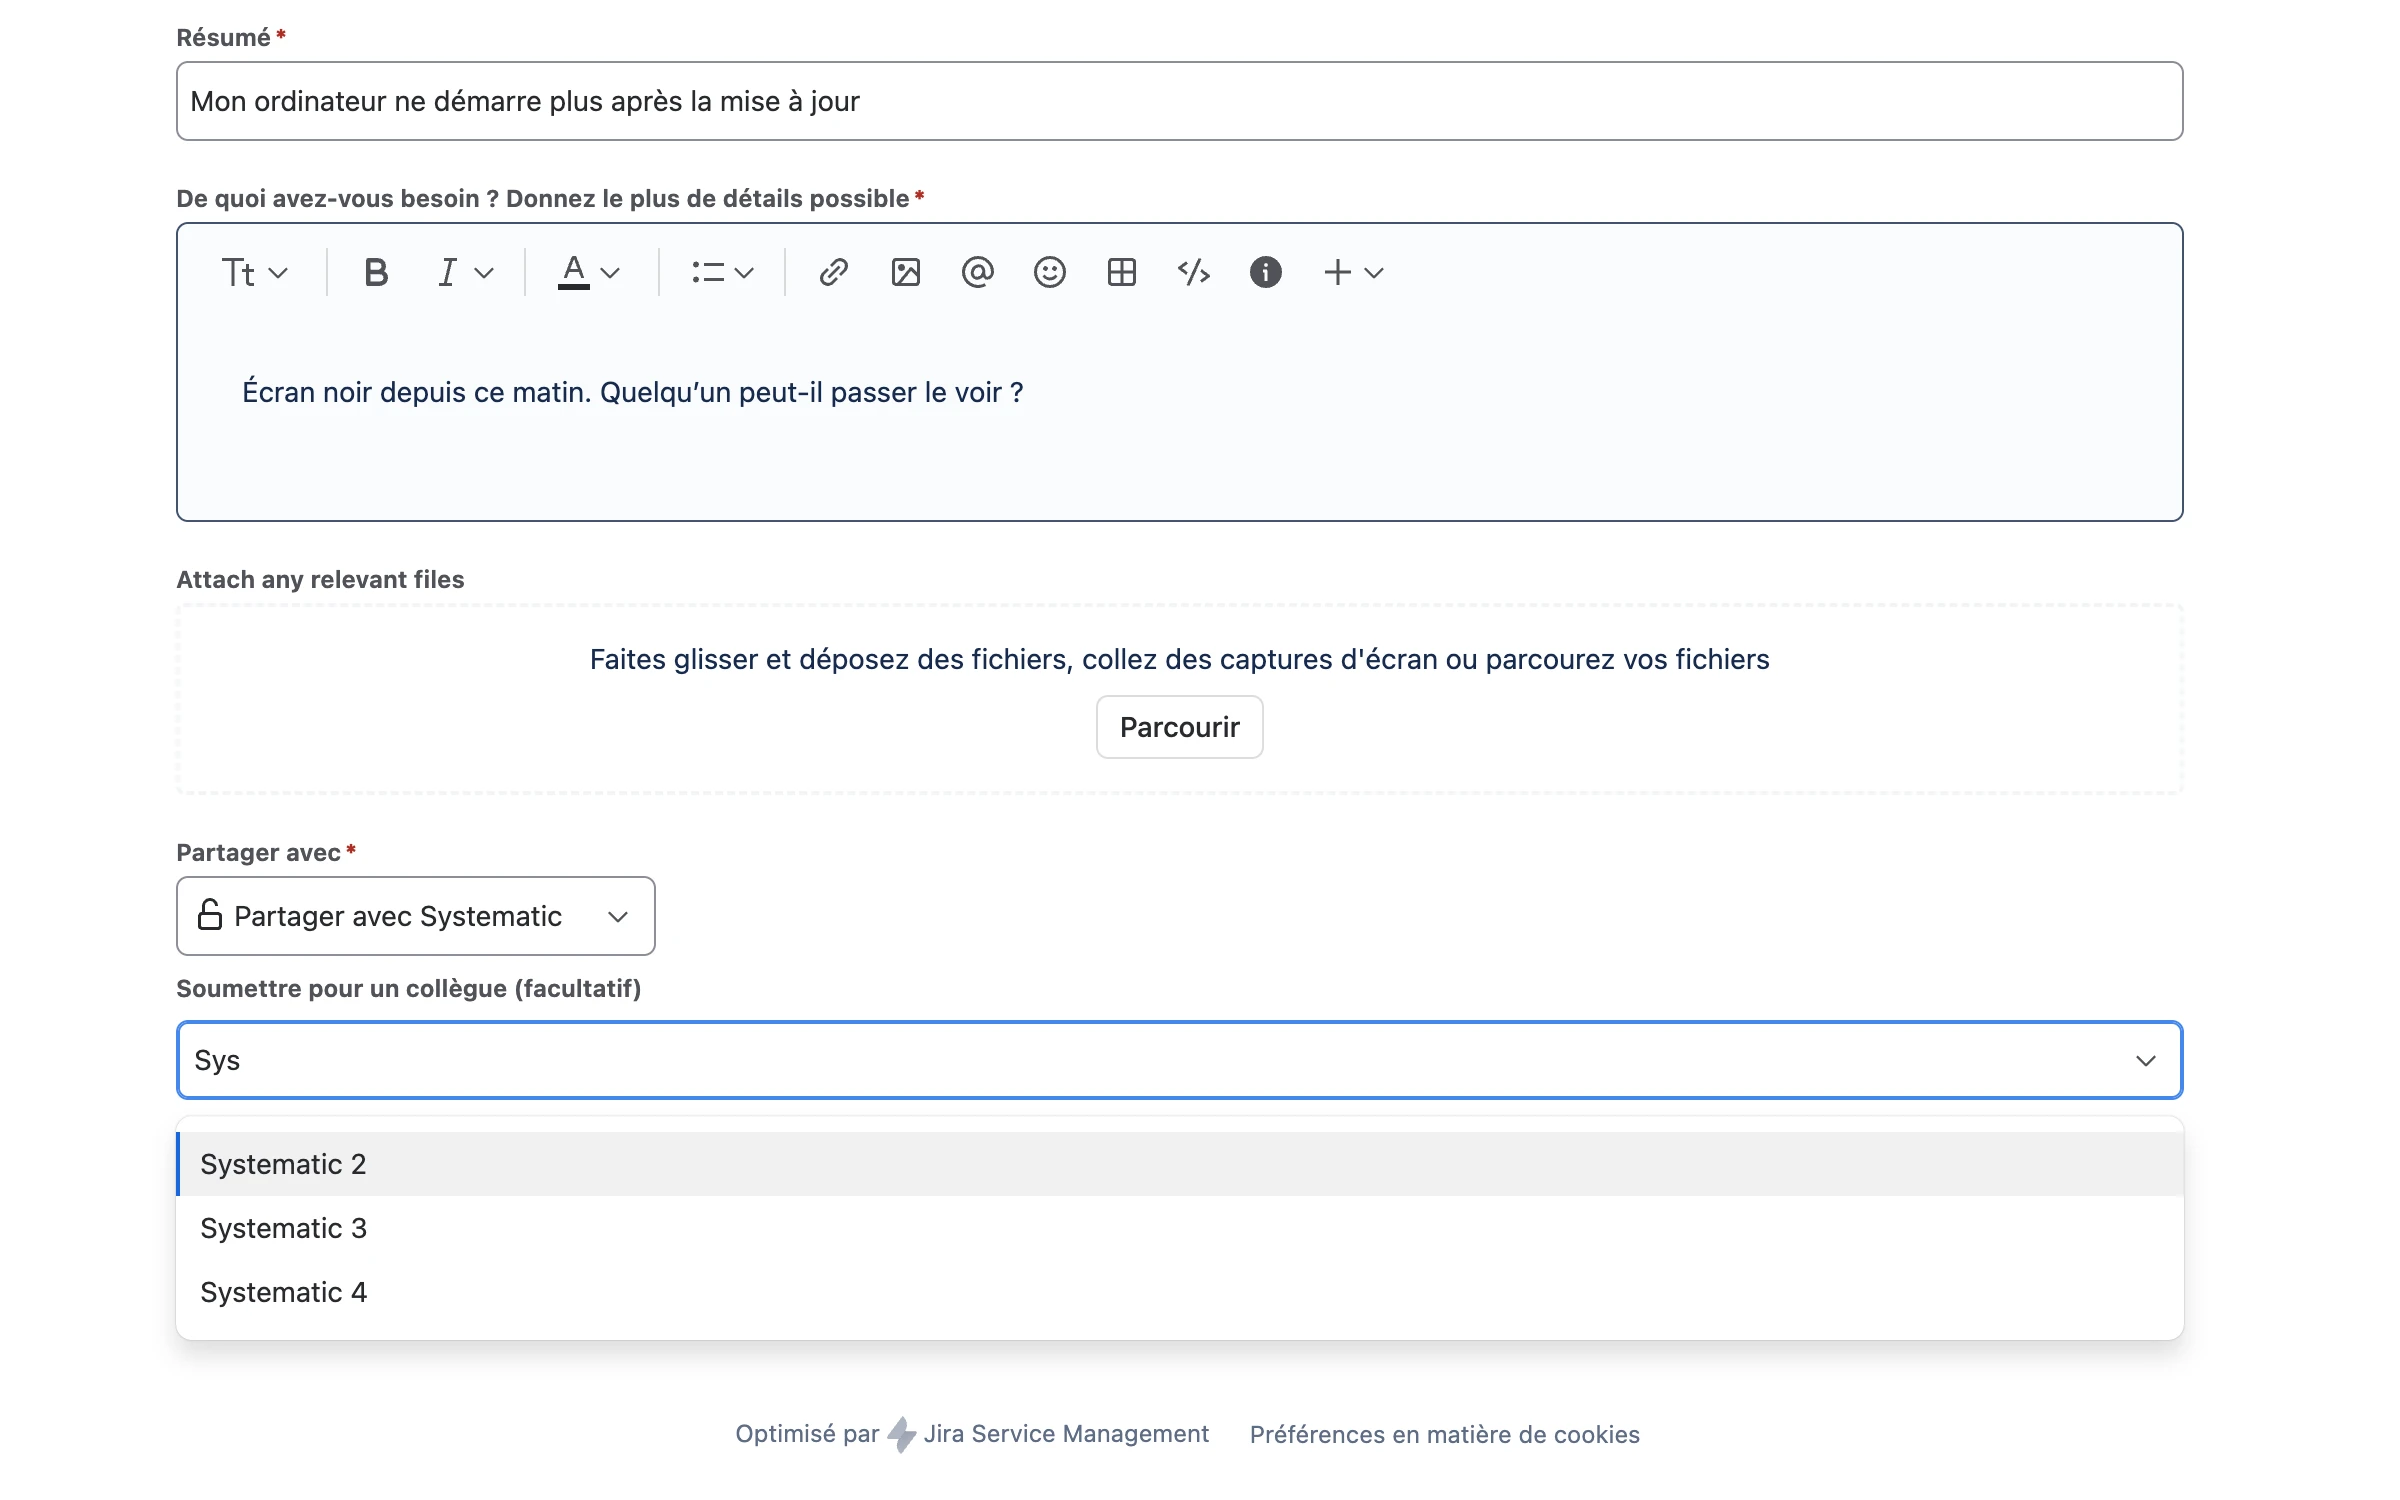Open the Partager avec Systematic dropdown
2400x1500 pixels.
tap(416, 916)
